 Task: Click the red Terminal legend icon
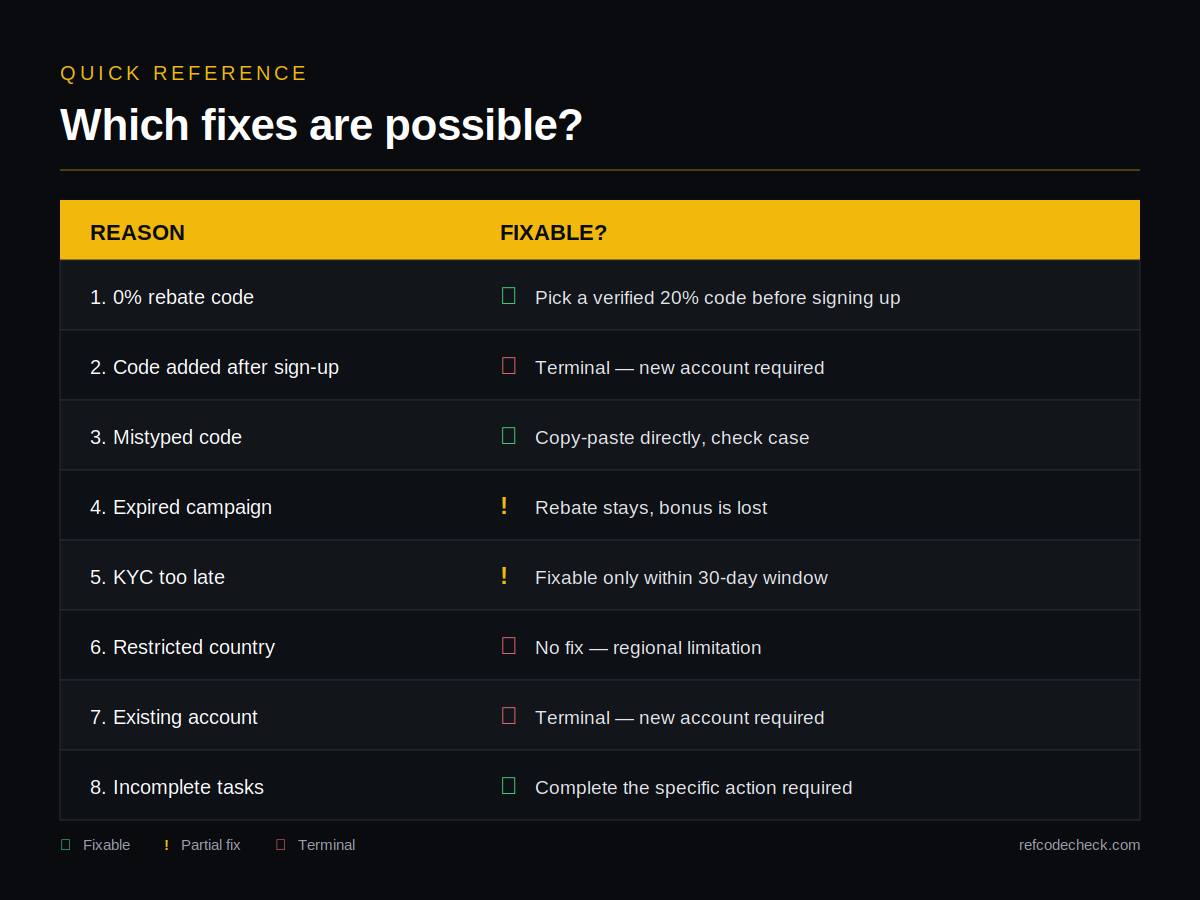(280, 845)
